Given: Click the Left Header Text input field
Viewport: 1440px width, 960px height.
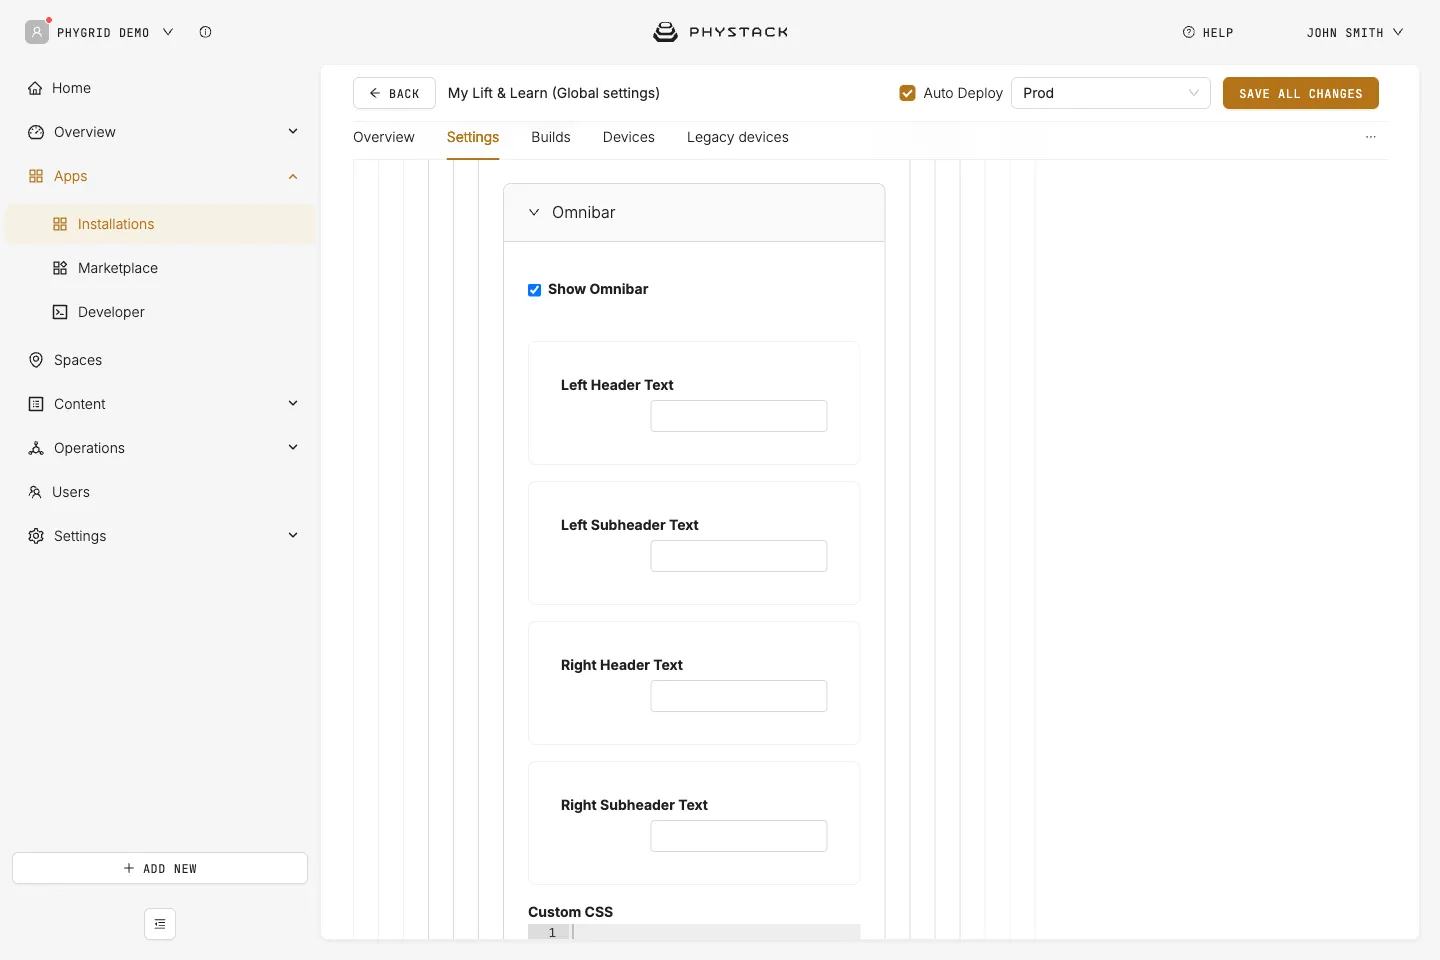Looking at the screenshot, I should 739,416.
